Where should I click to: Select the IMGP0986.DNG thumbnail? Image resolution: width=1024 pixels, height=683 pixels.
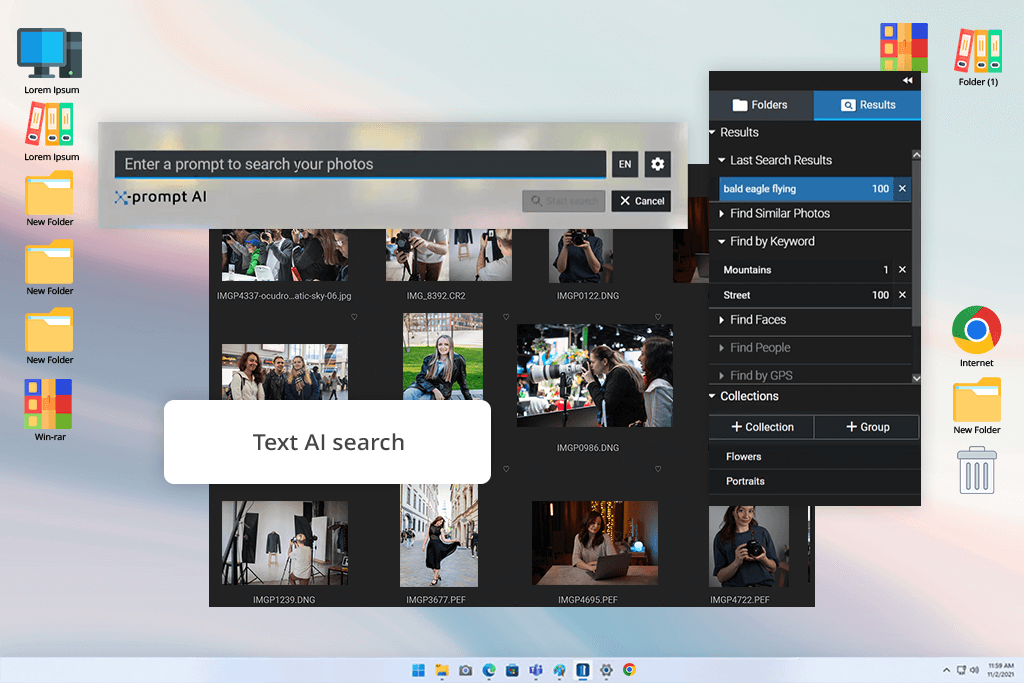594,375
